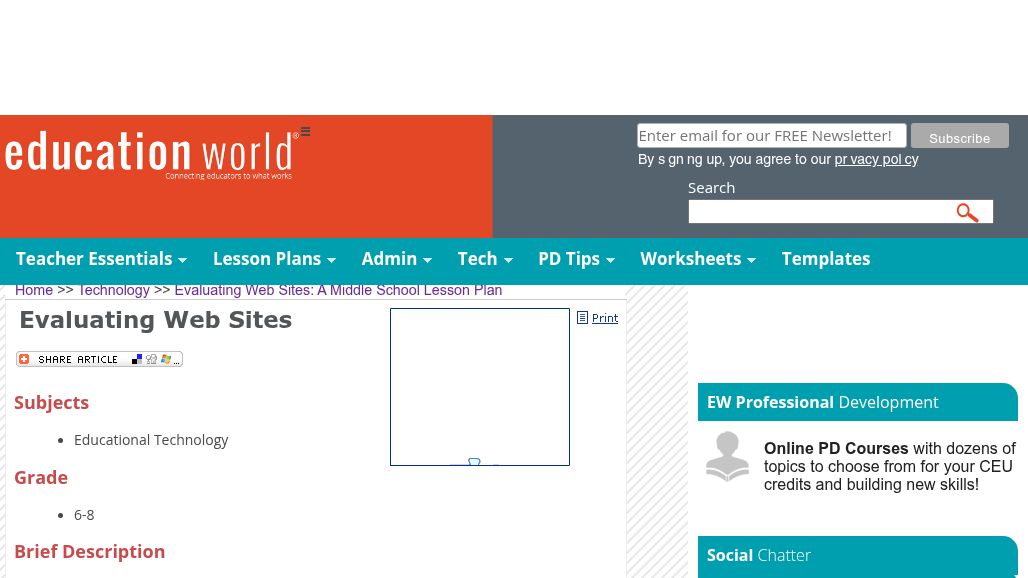Focus the newsletter email input field
Image resolution: width=1028 pixels, height=578 pixels.
pos(771,136)
